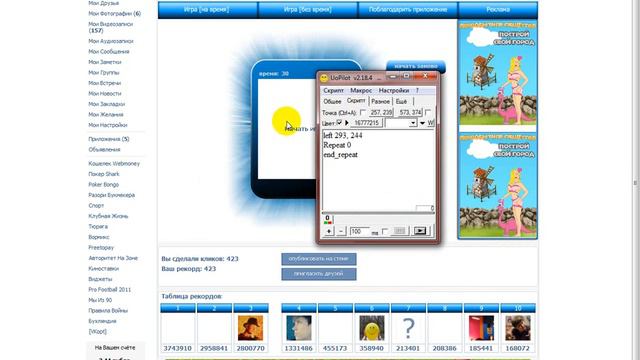Click the Начать заново button
Image resolution: width=640 pixels, height=360 pixels.
(416, 66)
